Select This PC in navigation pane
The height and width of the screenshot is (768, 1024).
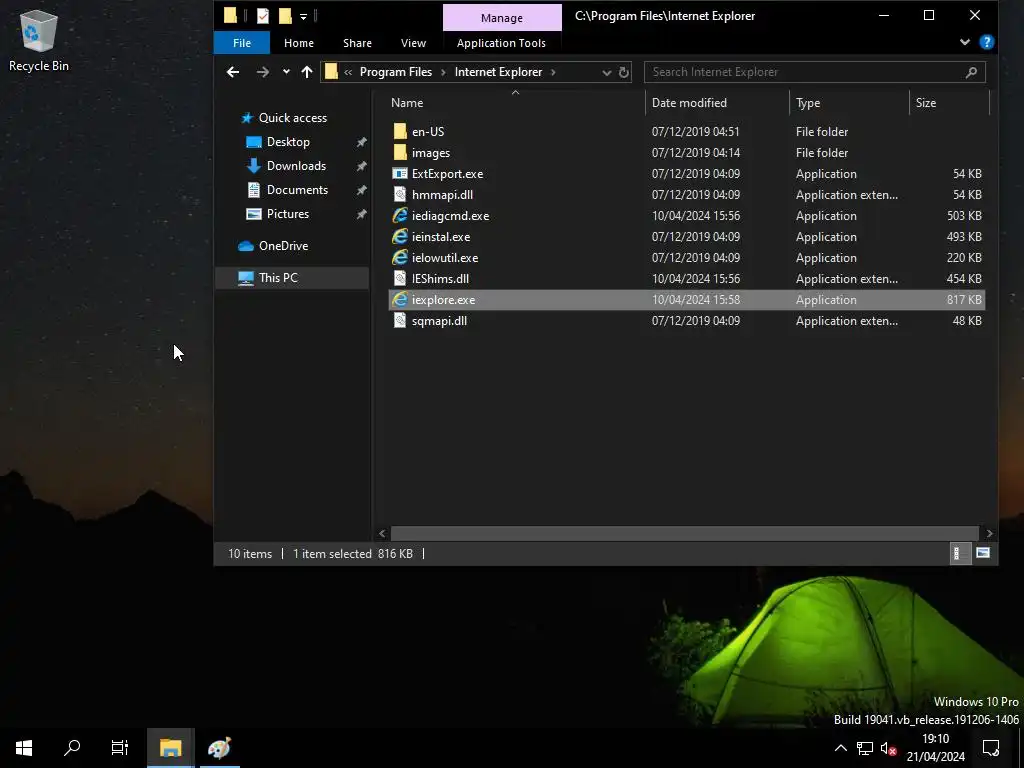pos(278,278)
